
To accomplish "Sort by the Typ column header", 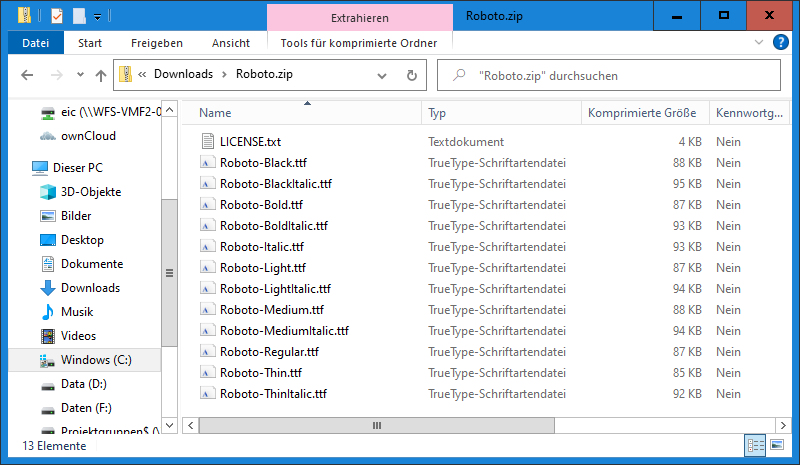I will coord(502,113).
